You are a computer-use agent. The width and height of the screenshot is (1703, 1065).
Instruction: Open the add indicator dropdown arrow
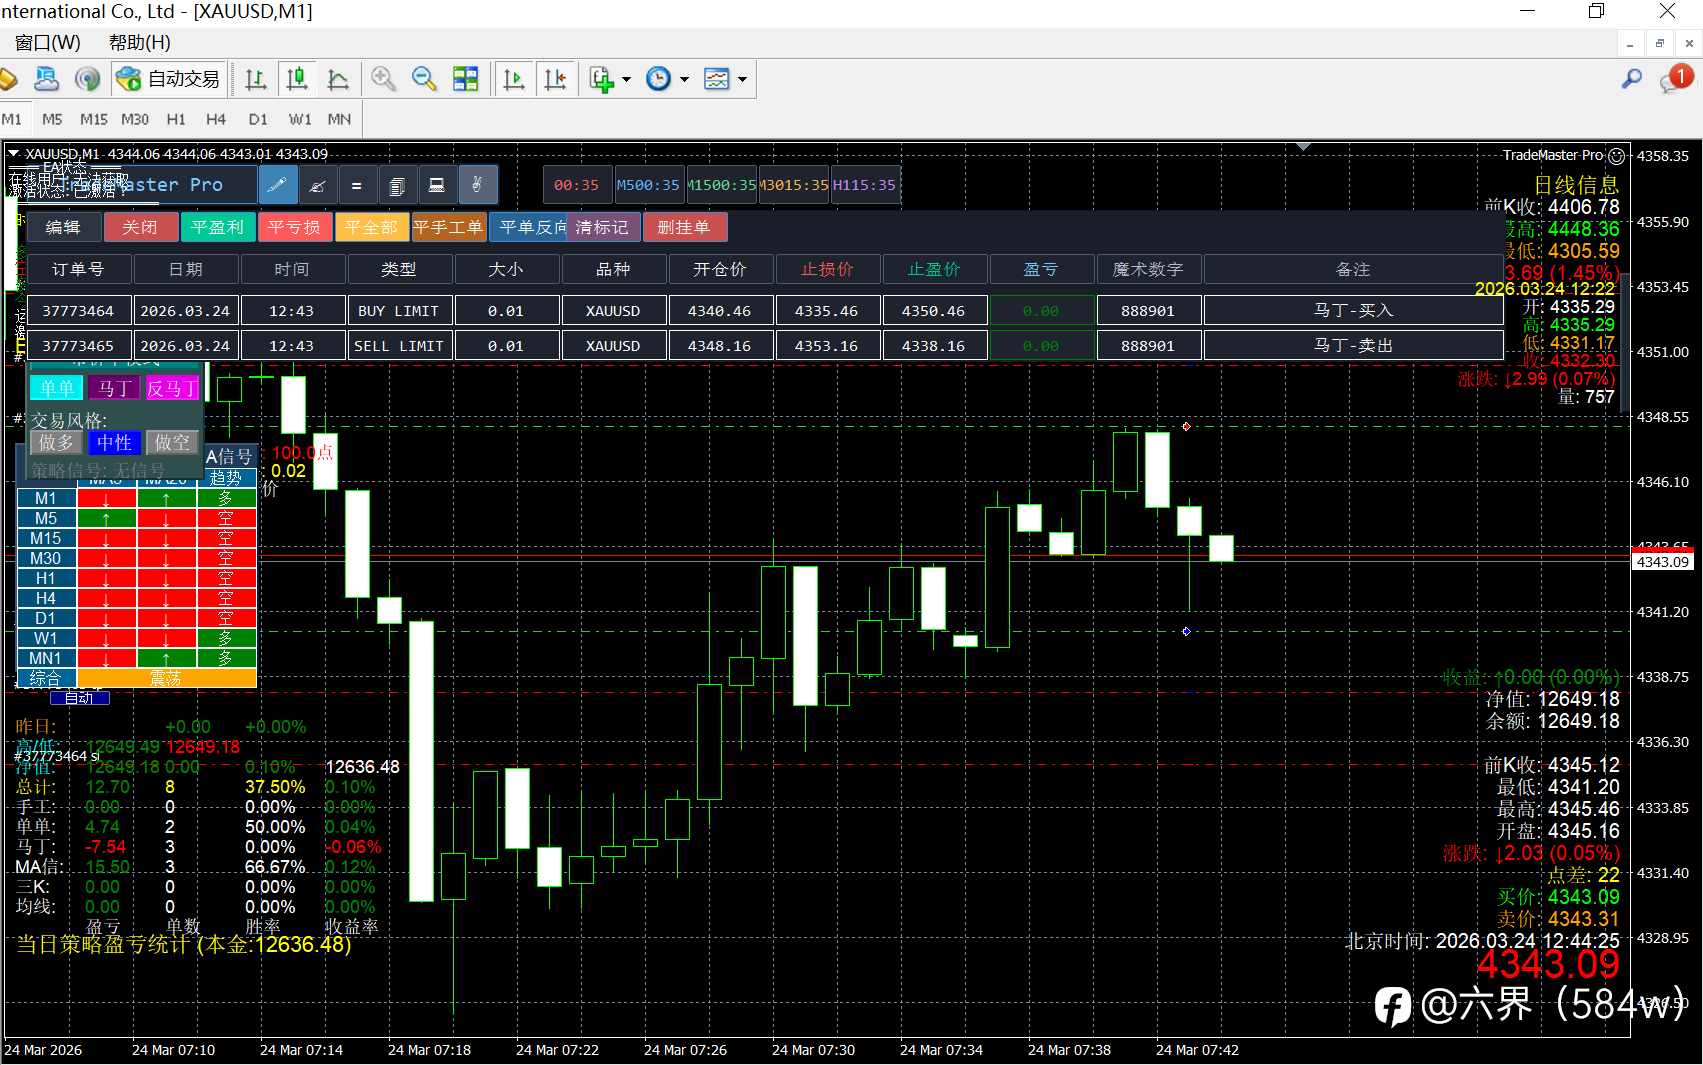[627, 79]
